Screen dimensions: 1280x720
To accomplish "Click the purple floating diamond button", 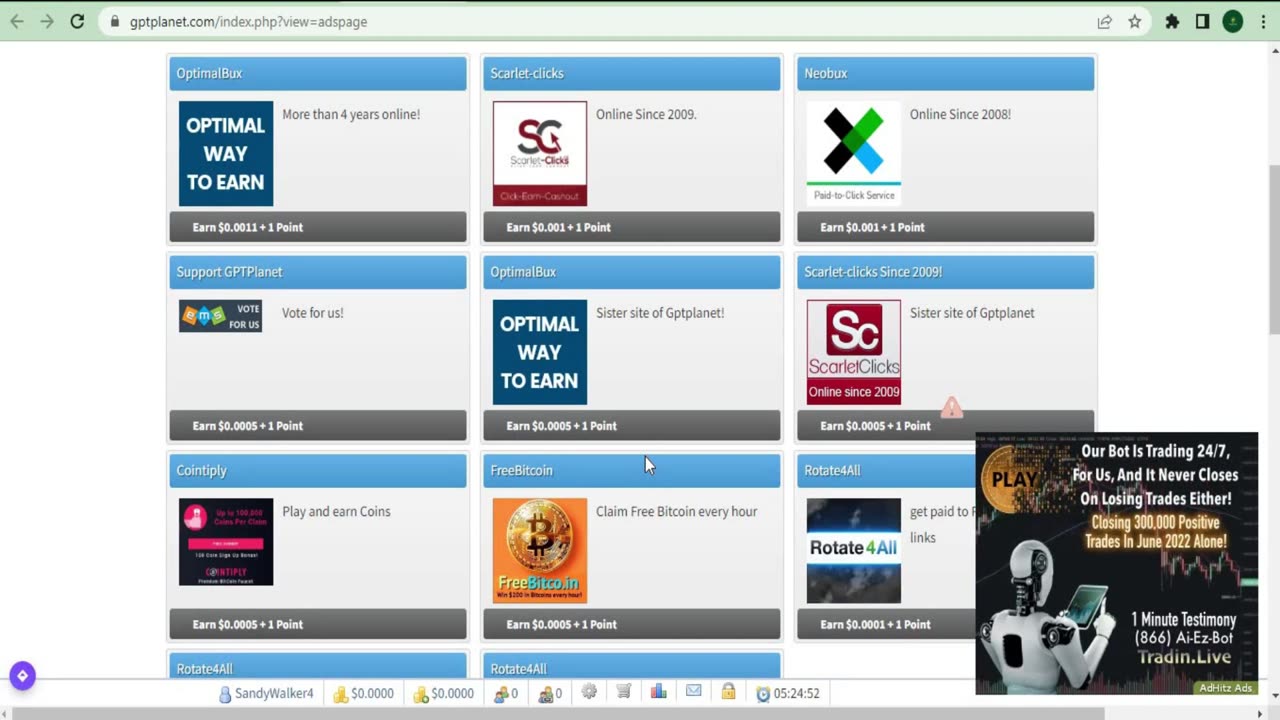I will [x=22, y=676].
